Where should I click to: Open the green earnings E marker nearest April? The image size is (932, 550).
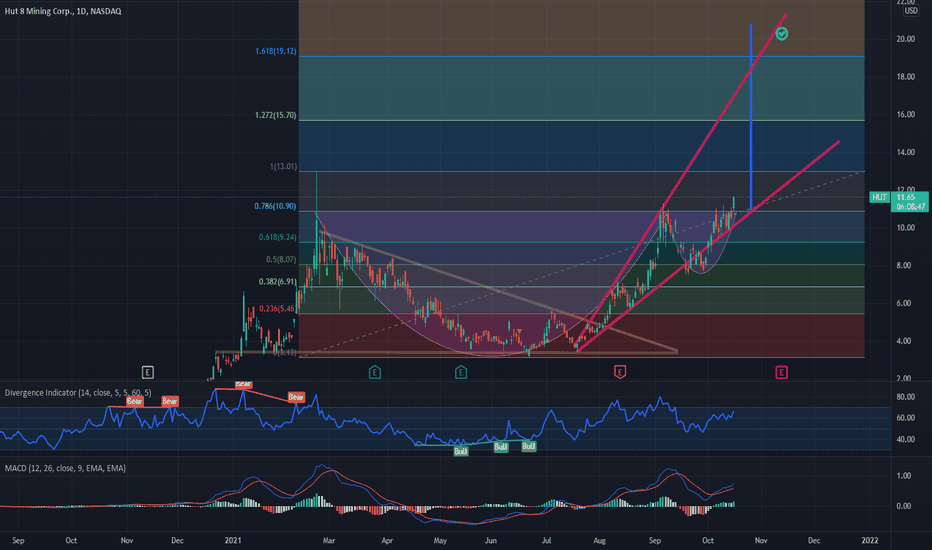374,373
